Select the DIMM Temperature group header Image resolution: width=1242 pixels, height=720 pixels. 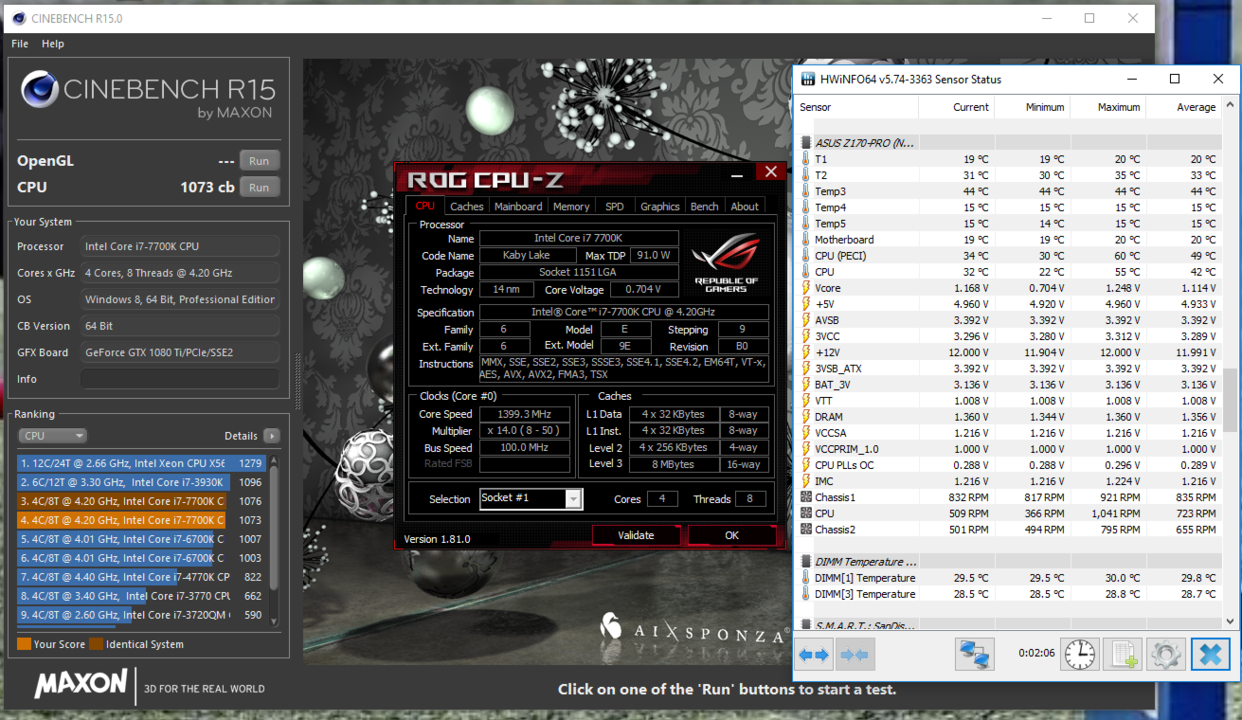pyautogui.click(x=1009, y=562)
